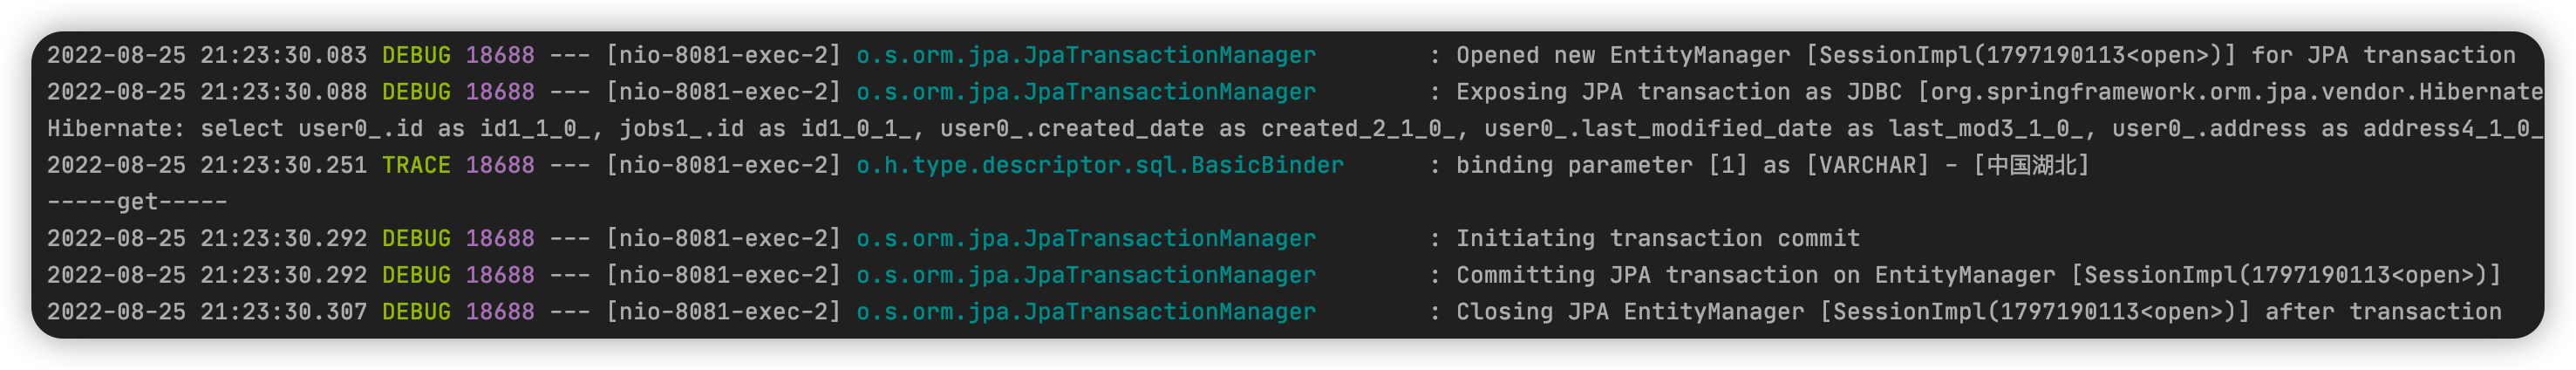The image size is (2576, 370).
Task: Click the timestamp ending in 30.251
Action: (x=207, y=165)
